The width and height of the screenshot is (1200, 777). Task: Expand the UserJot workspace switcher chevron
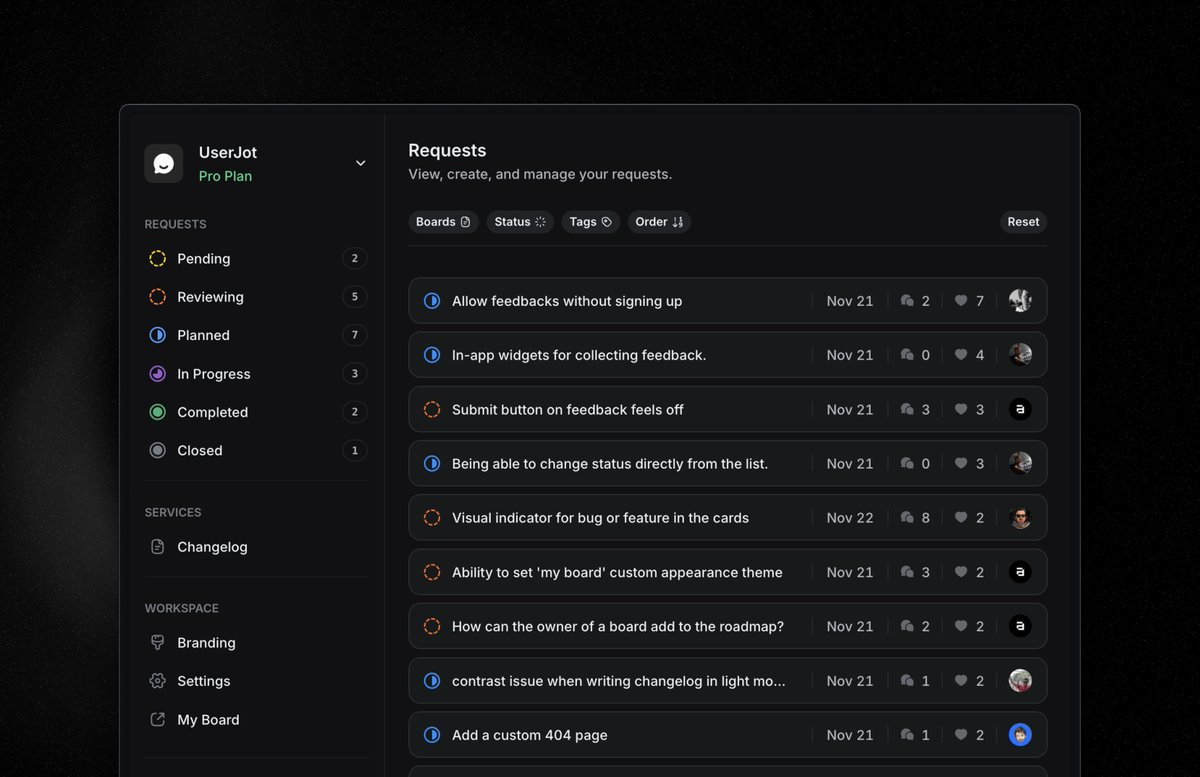(360, 163)
